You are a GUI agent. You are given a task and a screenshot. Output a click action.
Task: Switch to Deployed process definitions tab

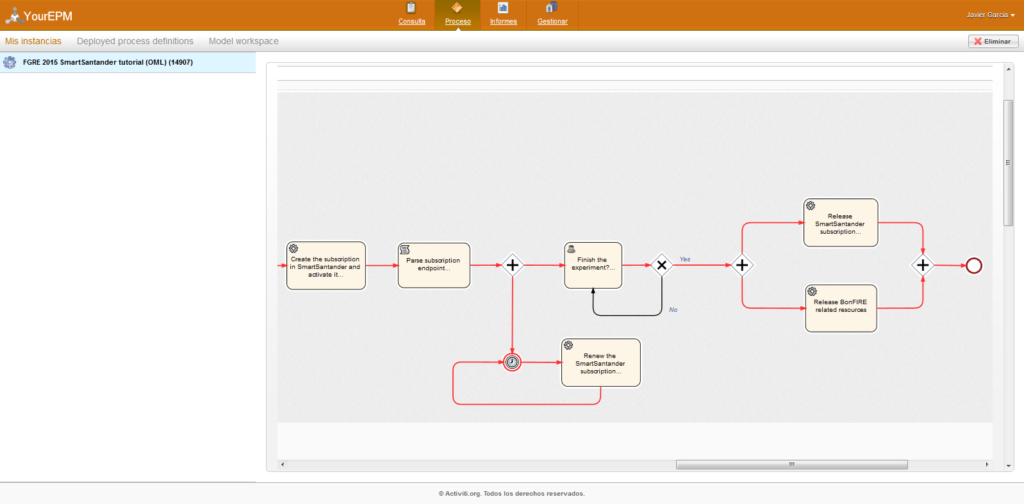pos(135,41)
